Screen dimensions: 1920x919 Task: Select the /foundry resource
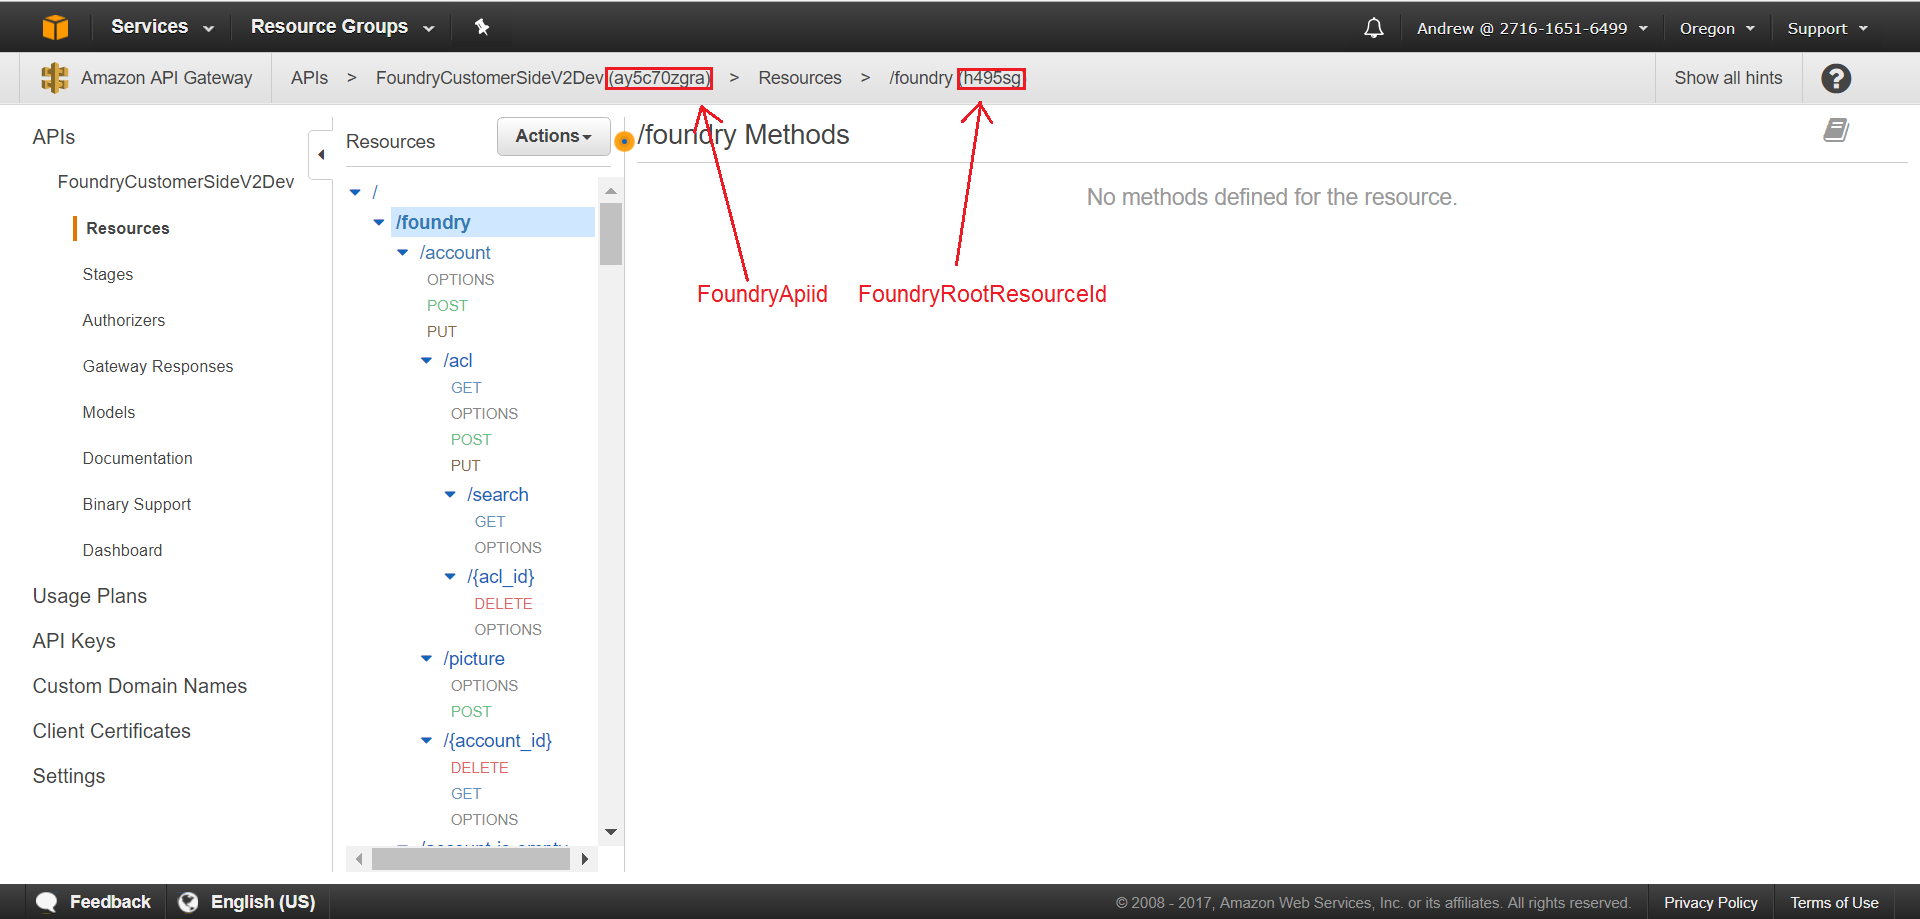point(433,222)
